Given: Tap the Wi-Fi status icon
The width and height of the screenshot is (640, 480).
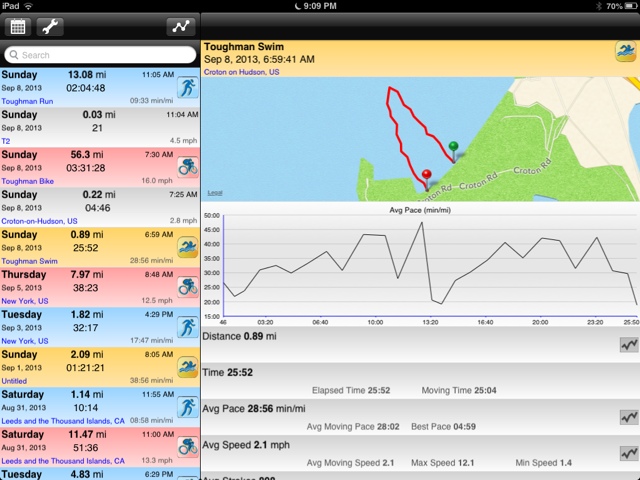Looking at the screenshot, I should pyautogui.click(x=28, y=6).
